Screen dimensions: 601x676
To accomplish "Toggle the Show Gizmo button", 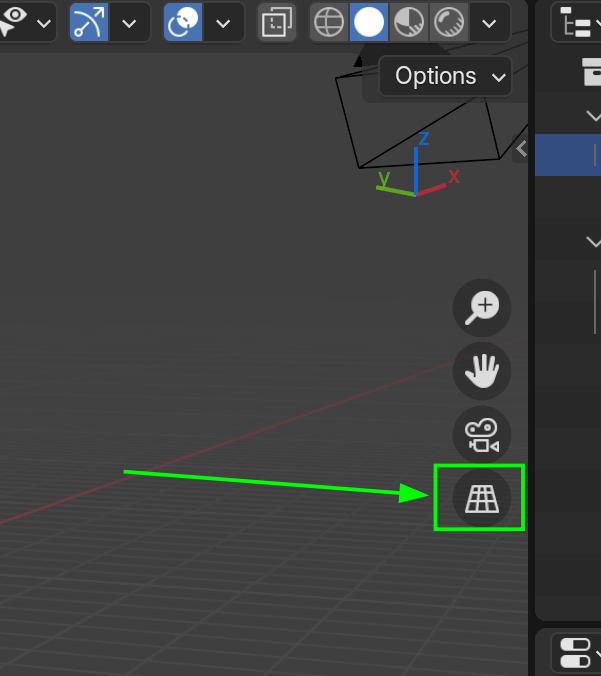I will pyautogui.click(x=89, y=22).
